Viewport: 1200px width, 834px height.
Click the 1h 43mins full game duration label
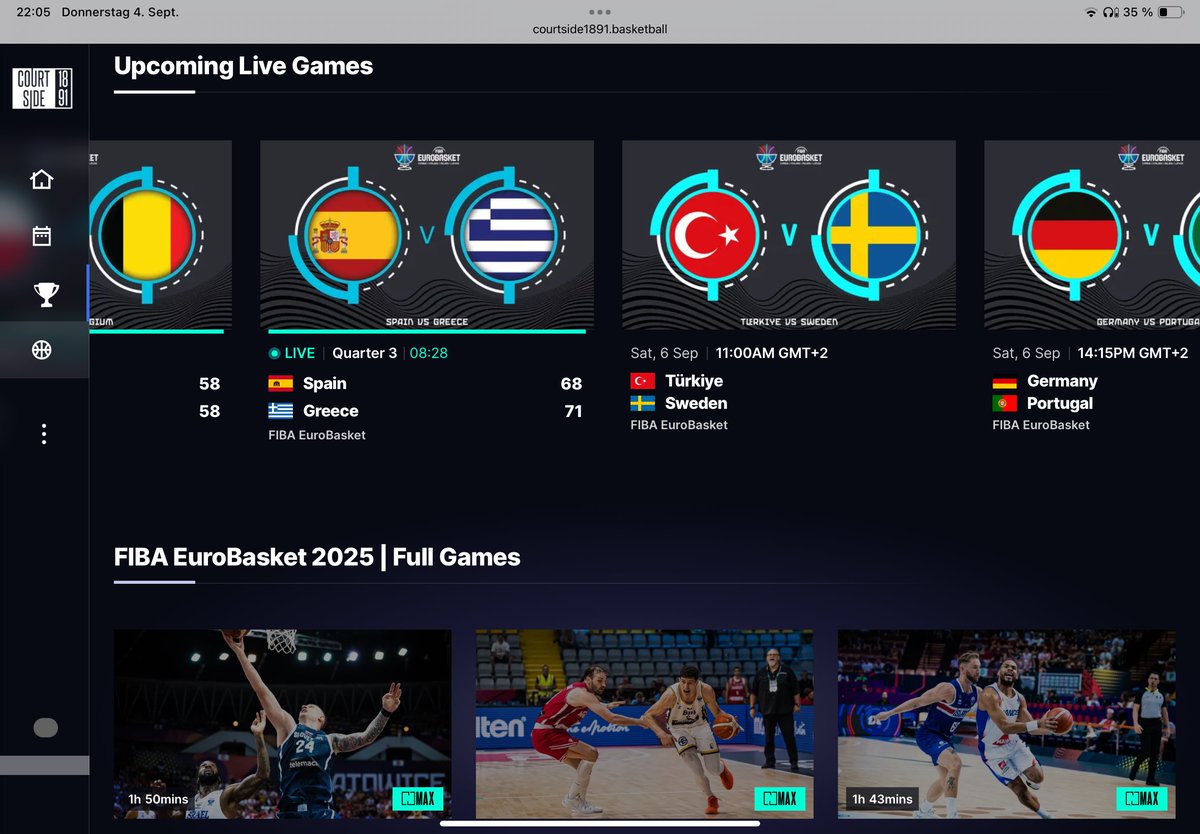click(880, 799)
